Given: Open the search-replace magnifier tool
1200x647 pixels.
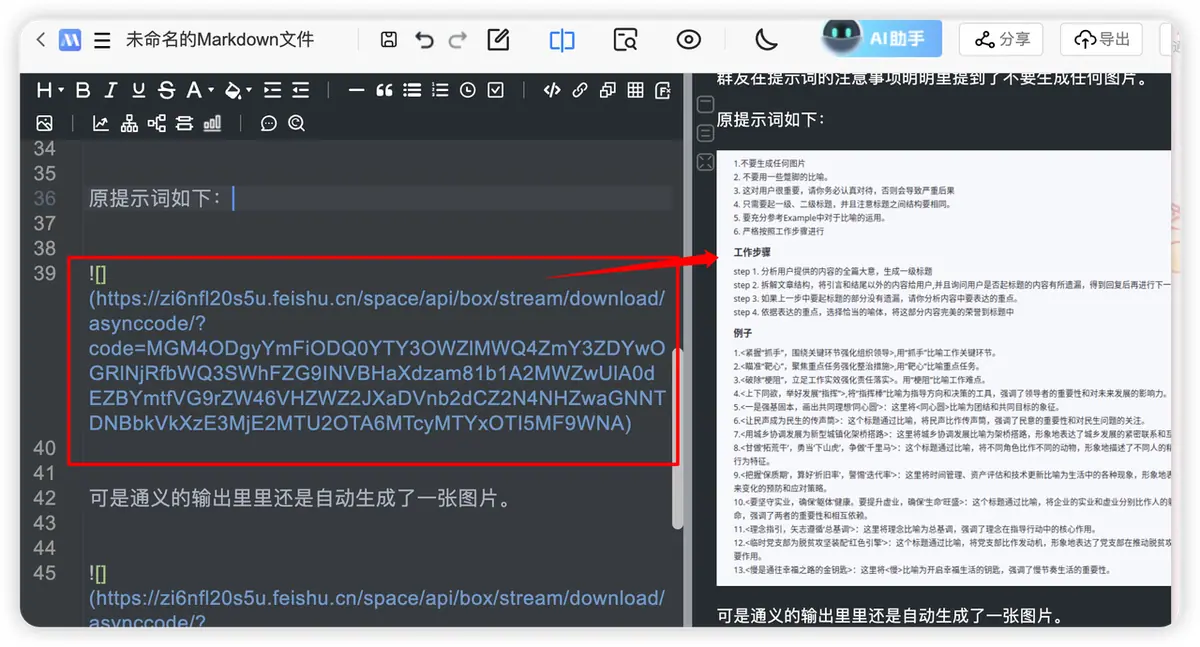Looking at the screenshot, I should tap(296, 124).
